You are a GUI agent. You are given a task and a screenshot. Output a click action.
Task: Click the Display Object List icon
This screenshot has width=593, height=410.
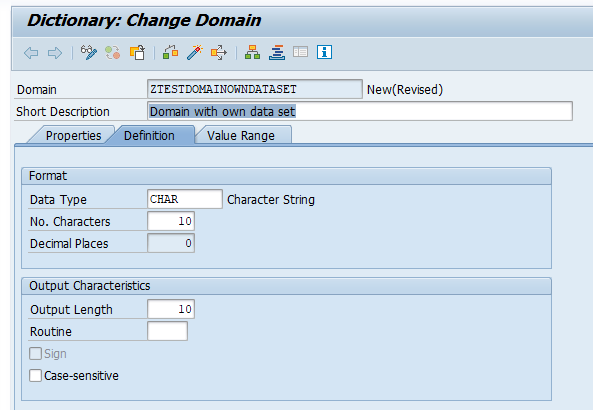pyautogui.click(x=277, y=52)
